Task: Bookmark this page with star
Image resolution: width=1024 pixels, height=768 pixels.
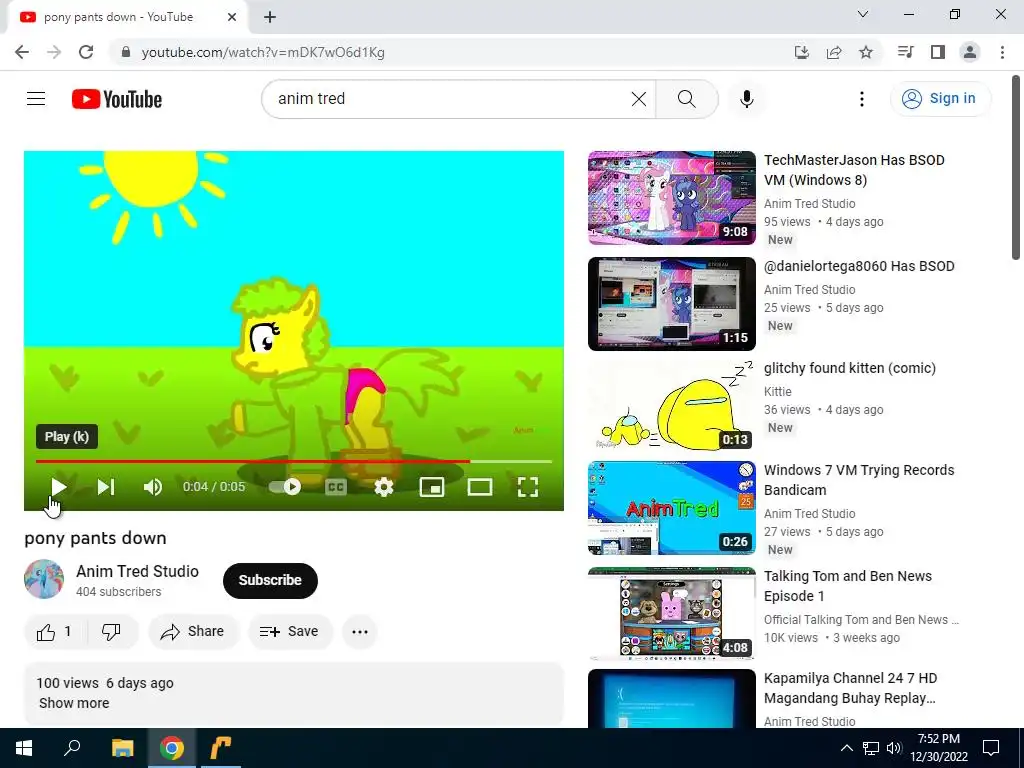Action: (x=865, y=52)
